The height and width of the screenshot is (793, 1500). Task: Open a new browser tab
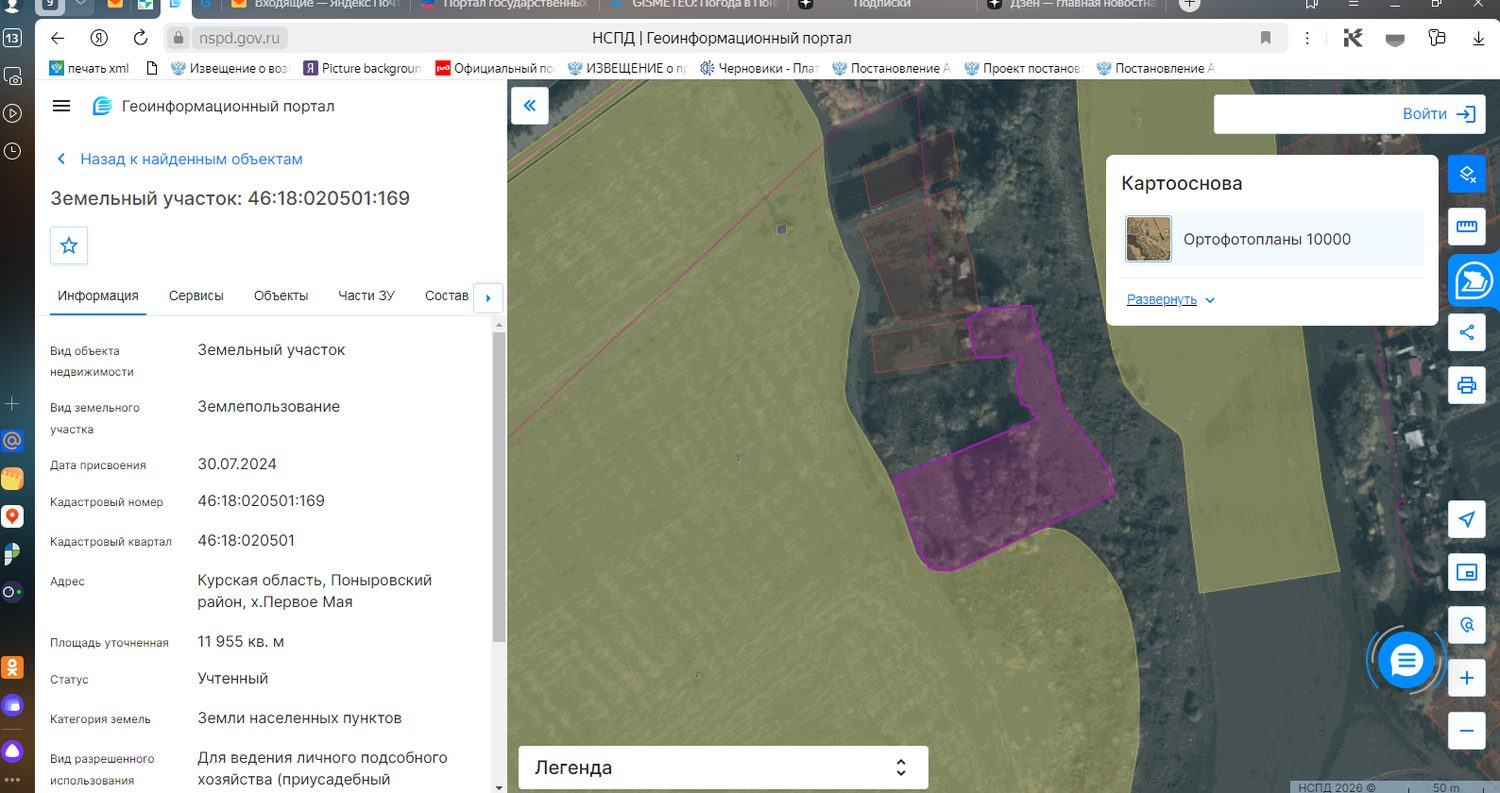1189,4
